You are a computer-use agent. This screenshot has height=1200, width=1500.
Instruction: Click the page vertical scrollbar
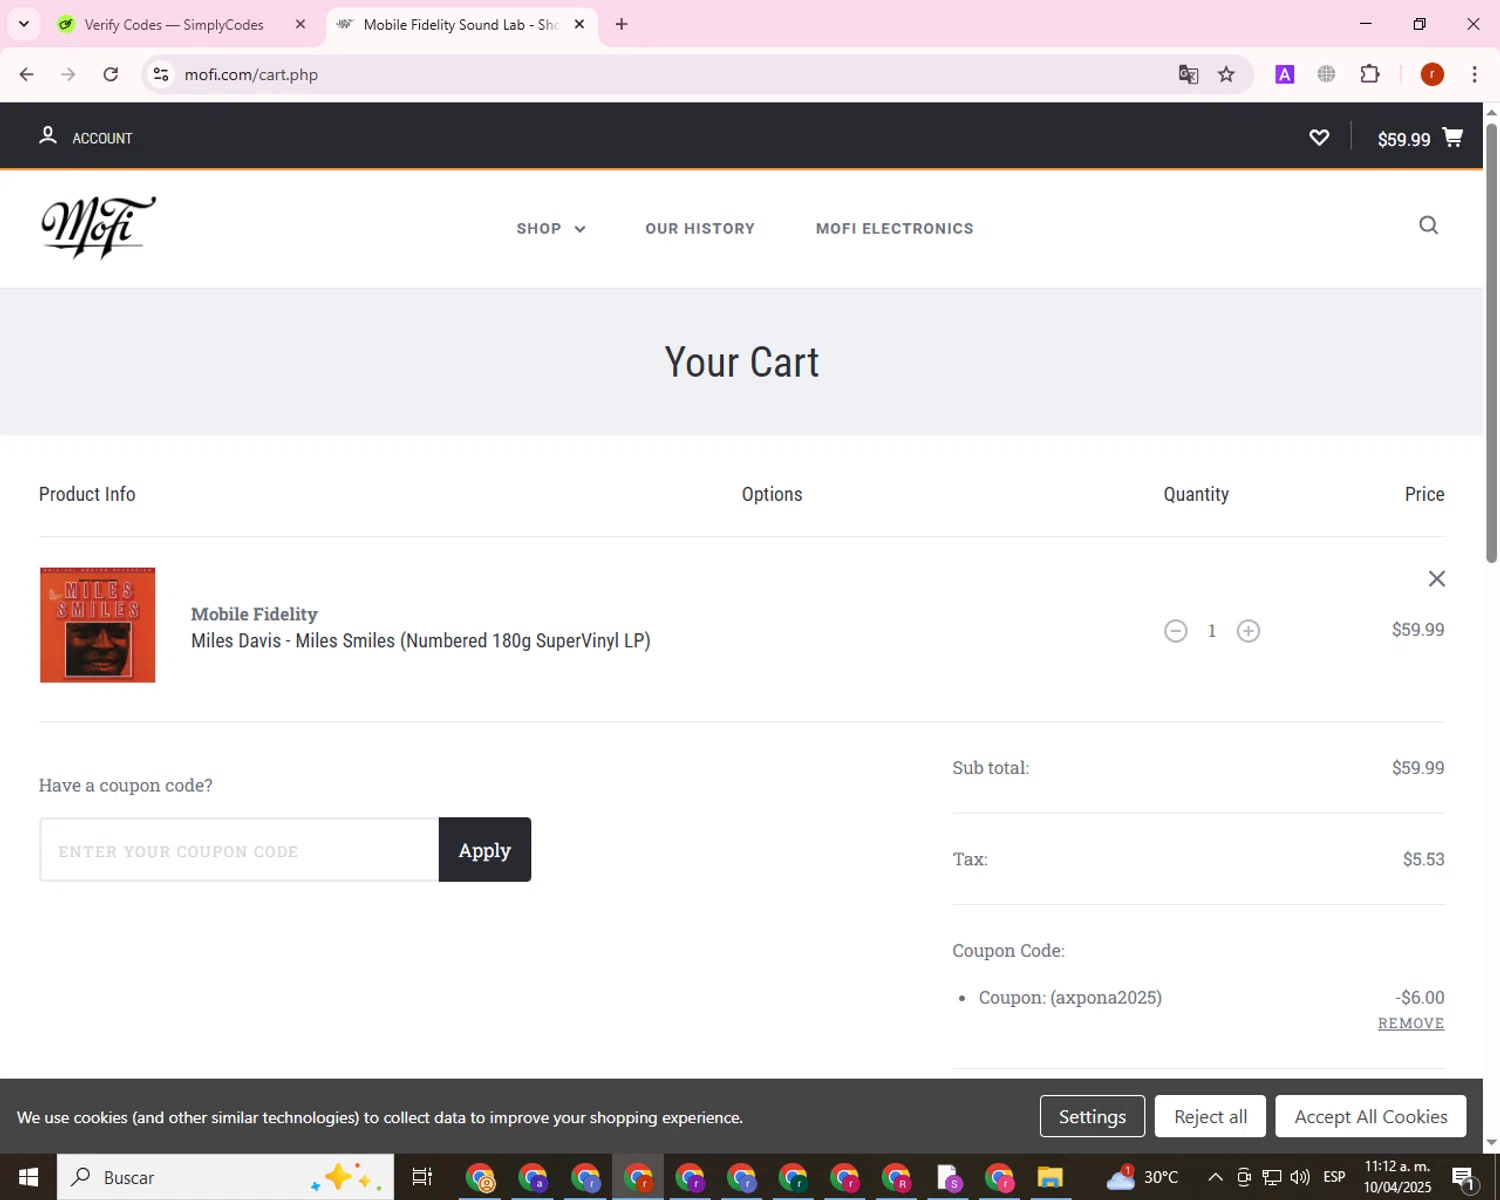pos(1491,342)
